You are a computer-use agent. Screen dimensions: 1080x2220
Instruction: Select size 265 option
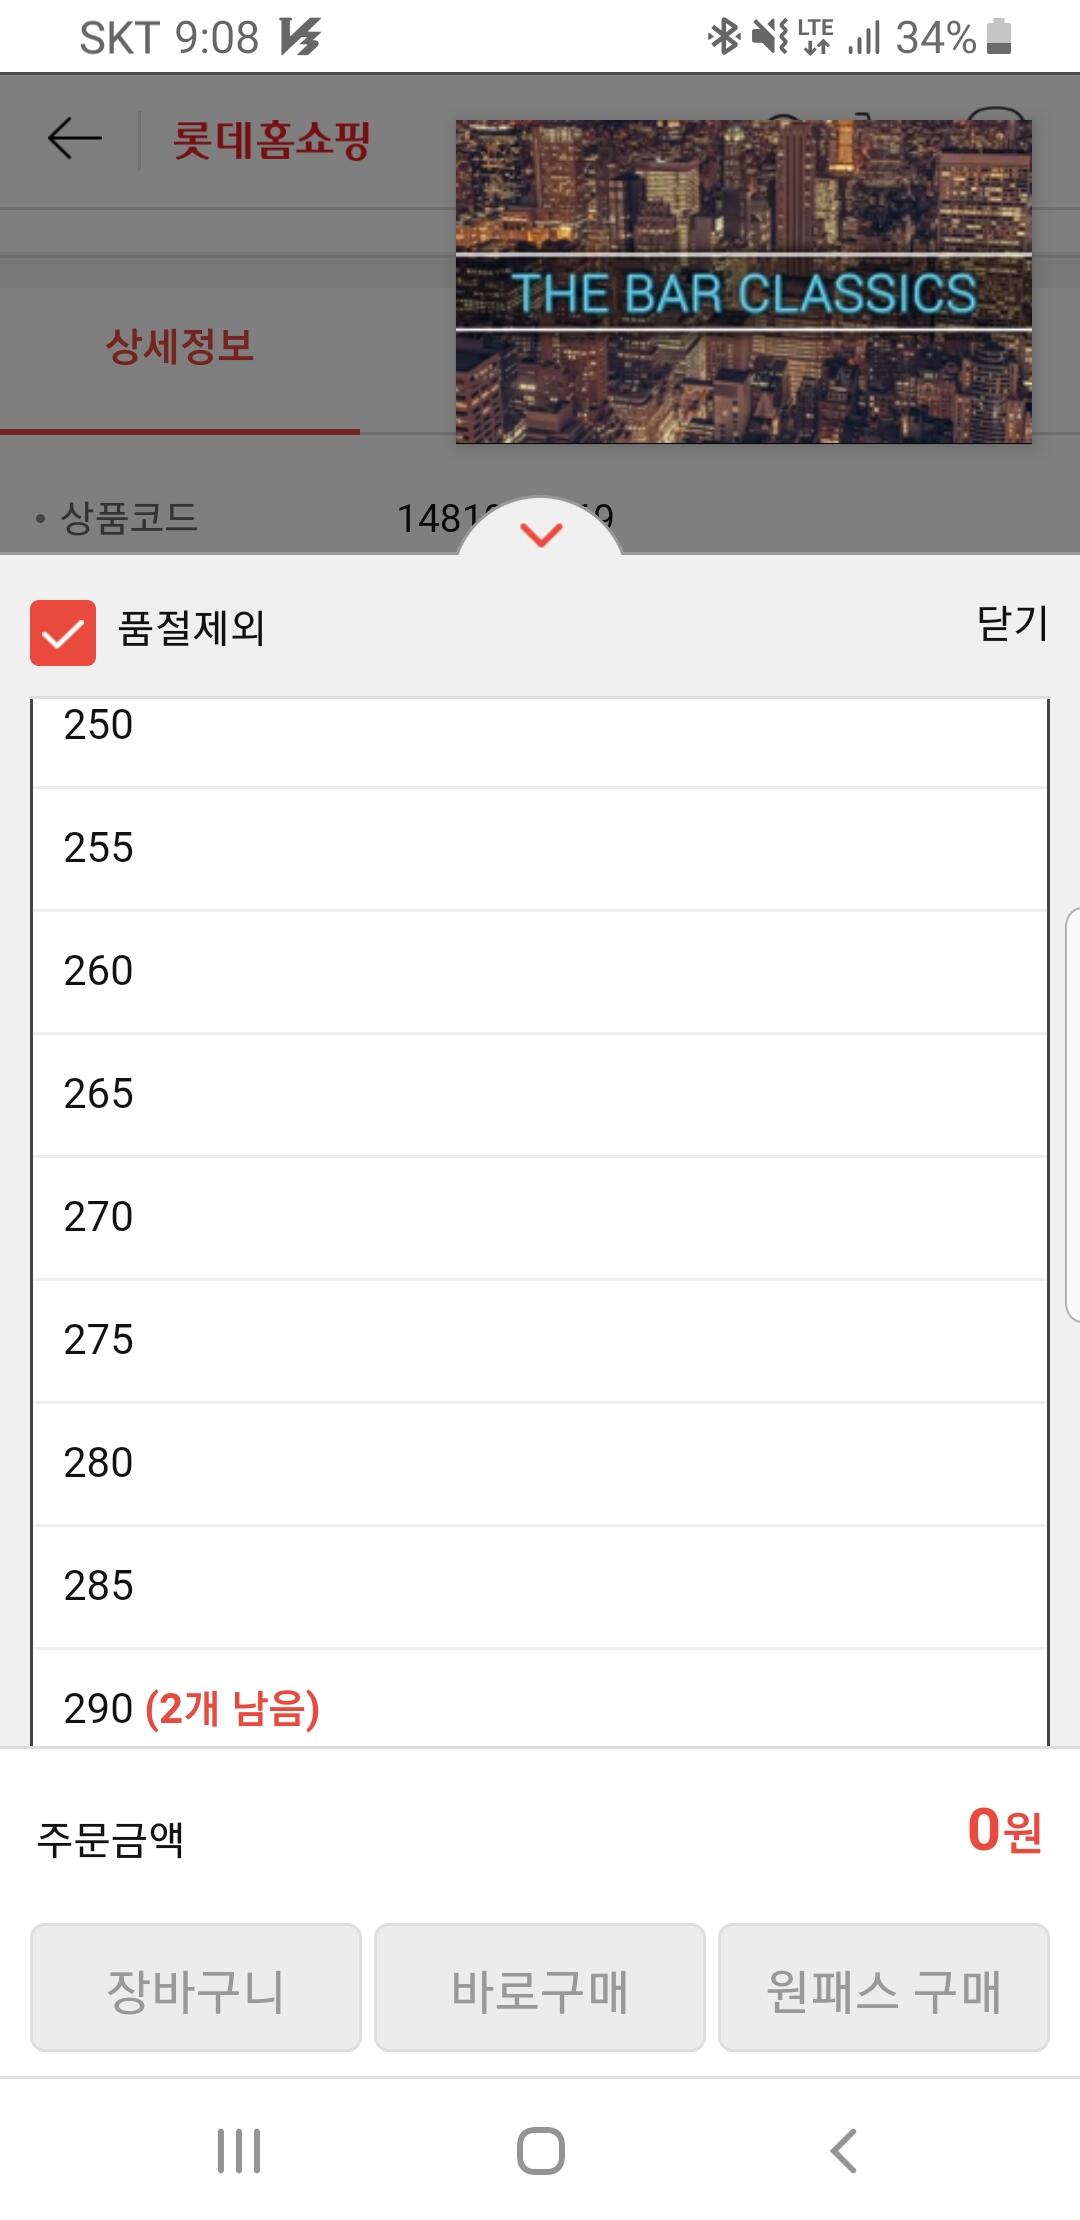[x=540, y=1095]
